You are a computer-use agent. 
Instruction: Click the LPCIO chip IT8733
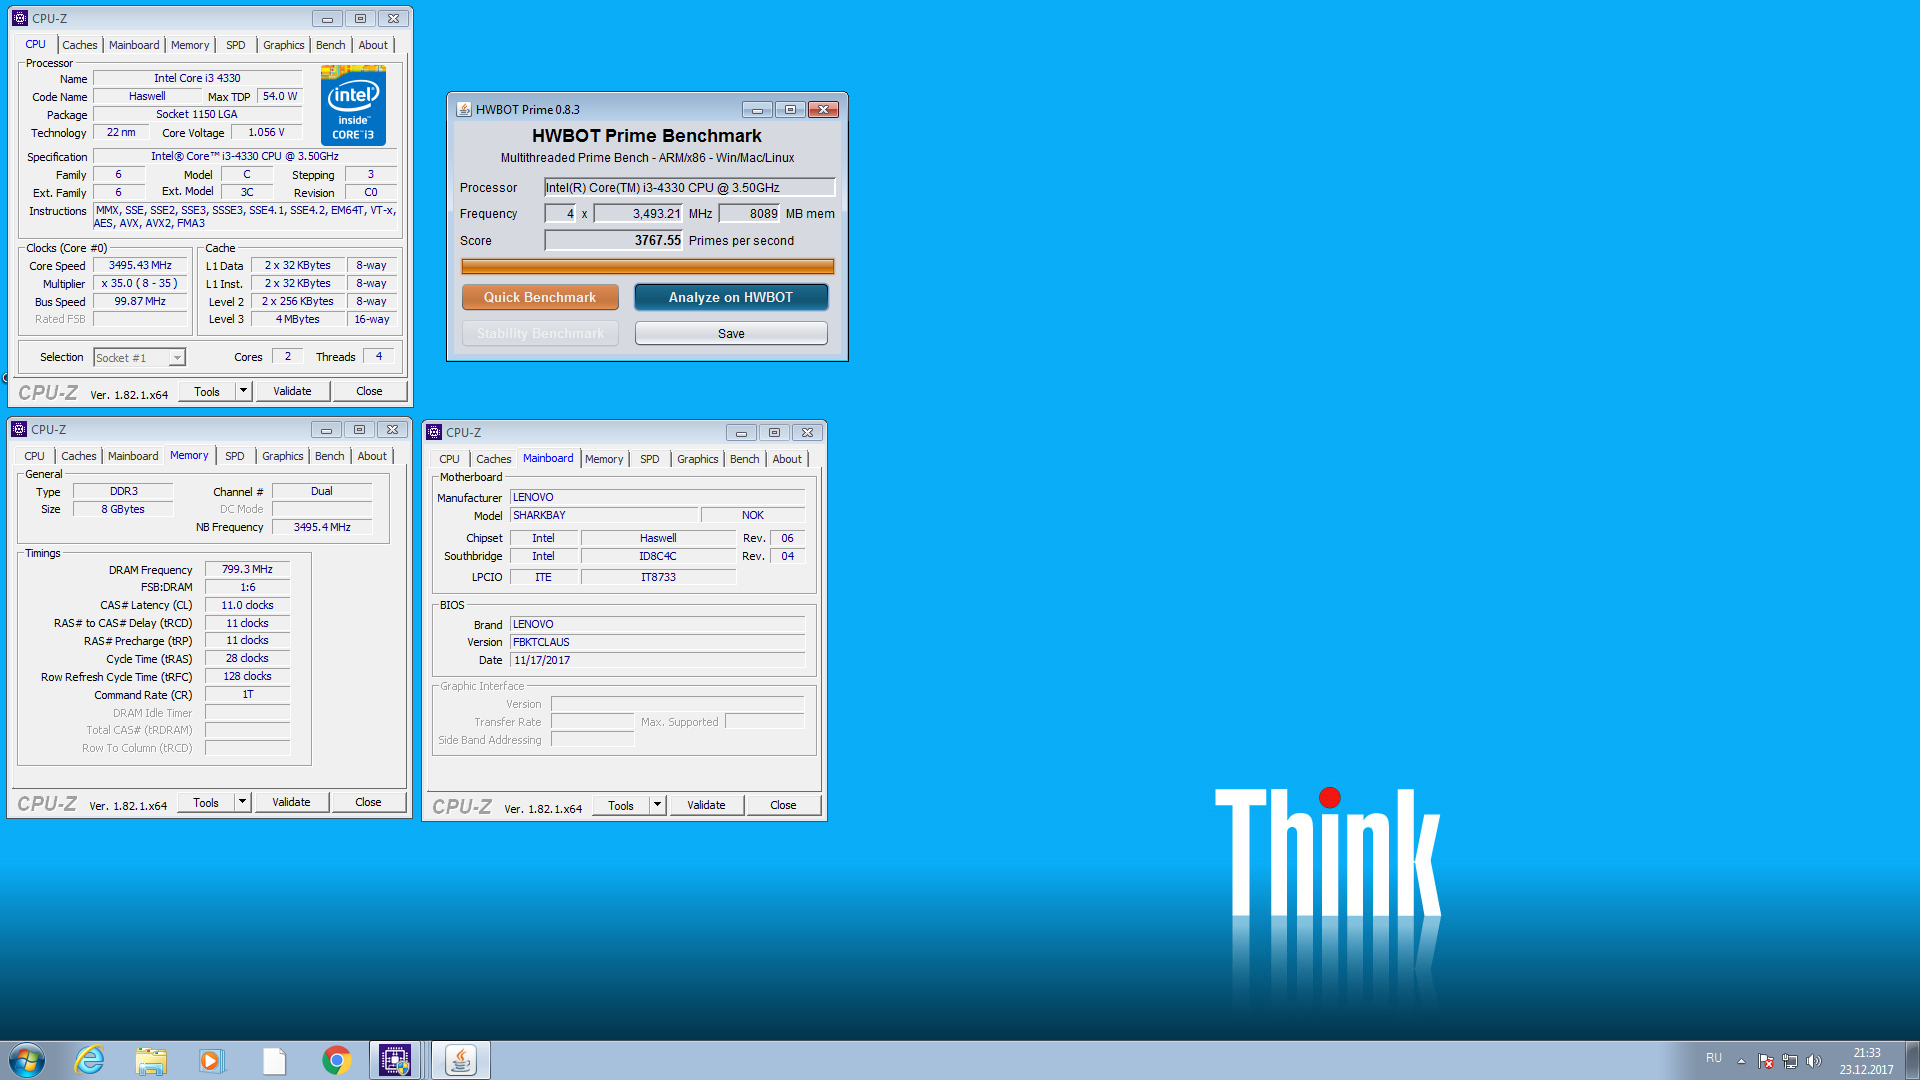[x=658, y=577]
